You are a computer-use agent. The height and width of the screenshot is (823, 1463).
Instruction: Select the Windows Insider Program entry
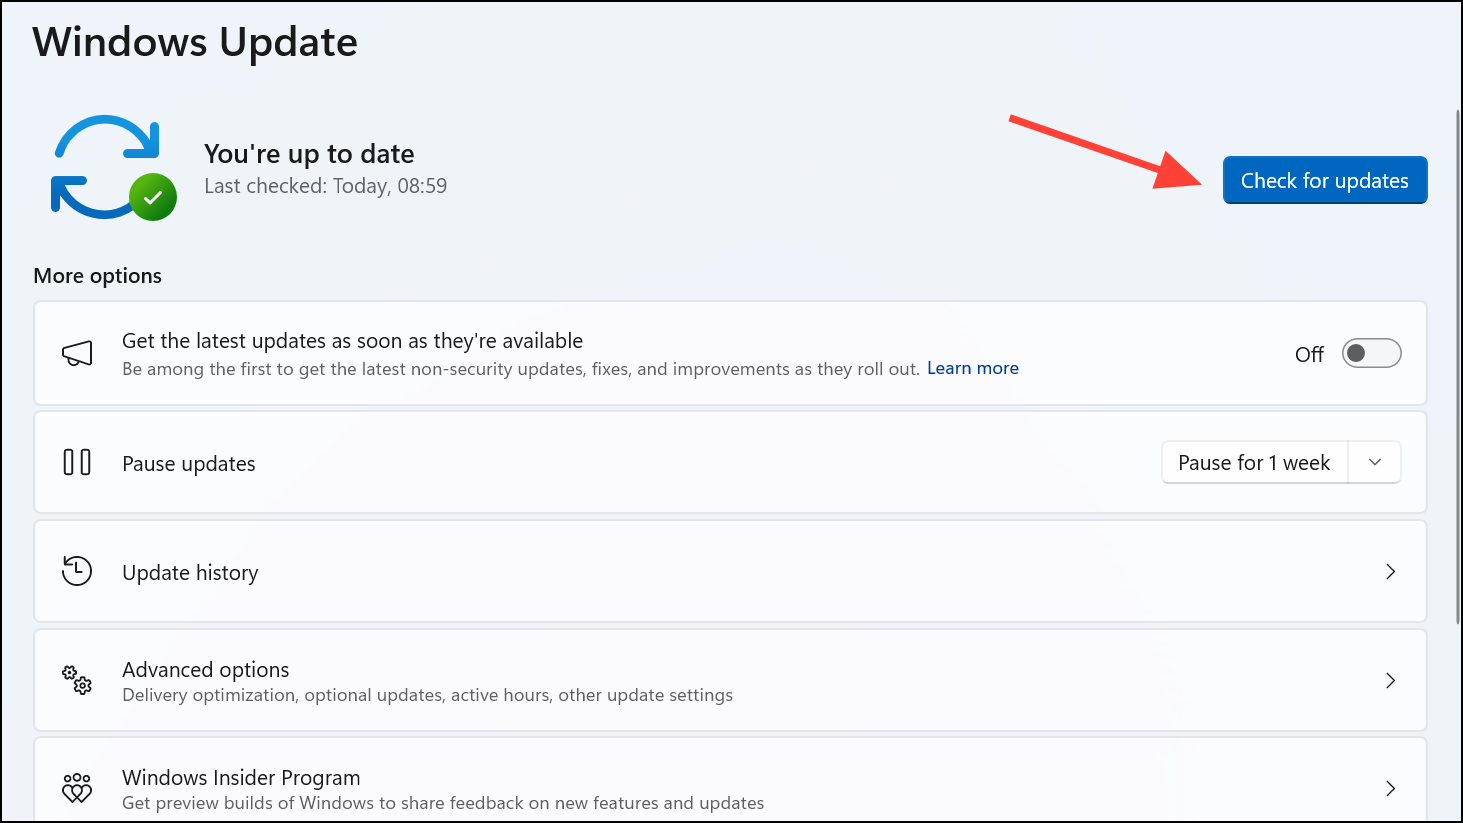[x=730, y=781]
